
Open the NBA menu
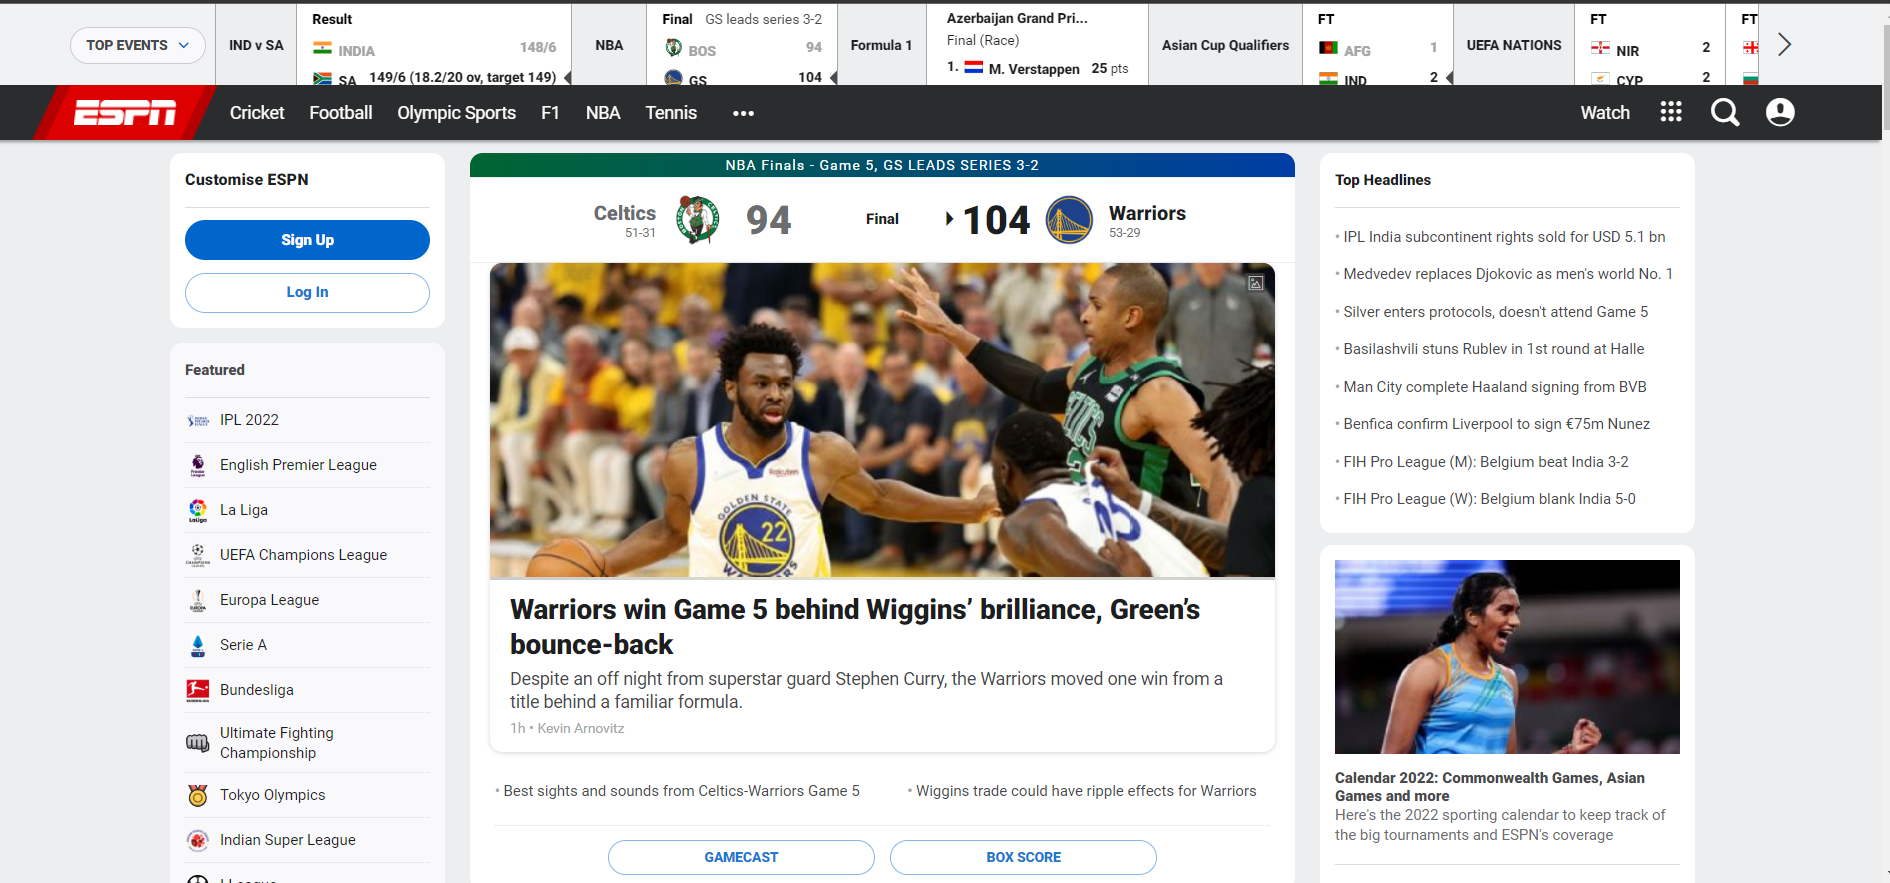click(x=603, y=113)
